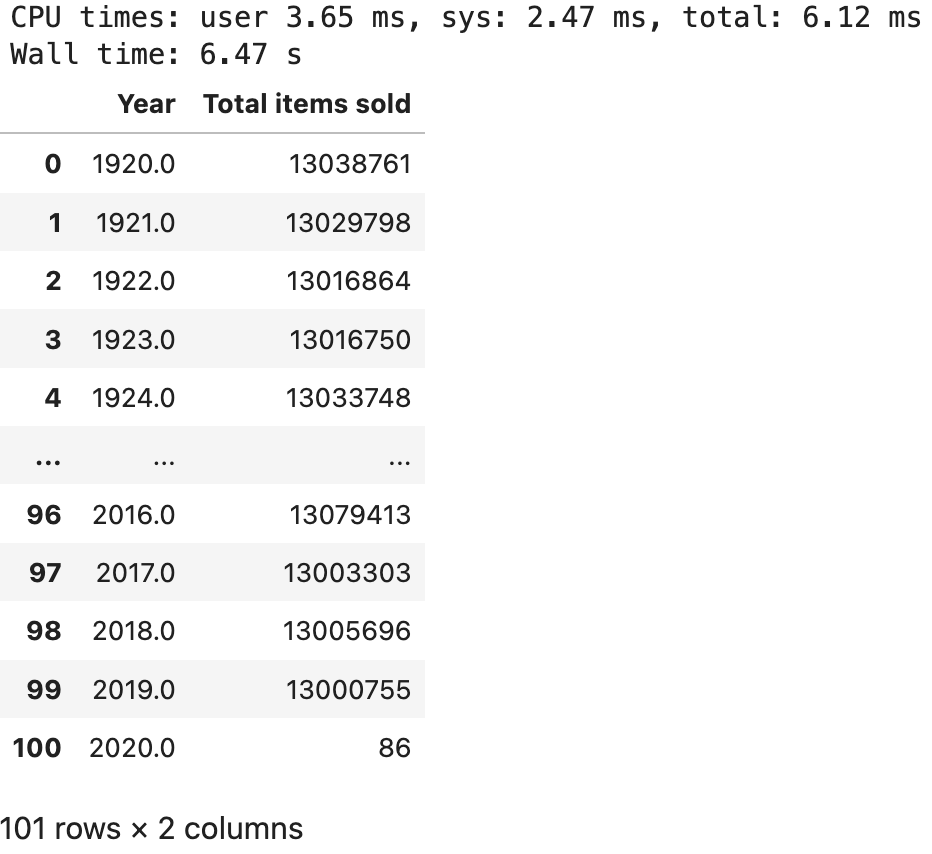Click the cell containing 13029798
Screen dimensions: 932x854
click(350, 222)
